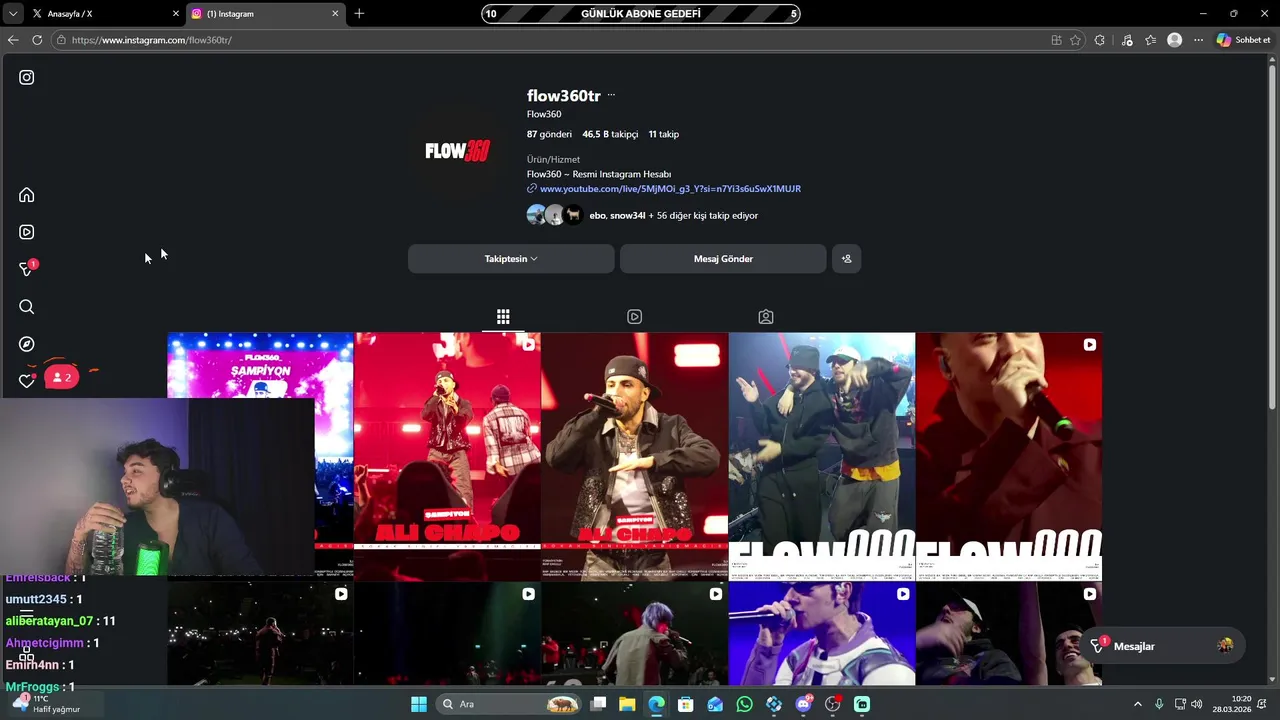Open browser profile avatar icon
Image resolution: width=1280 pixels, height=720 pixels.
(1174, 40)
